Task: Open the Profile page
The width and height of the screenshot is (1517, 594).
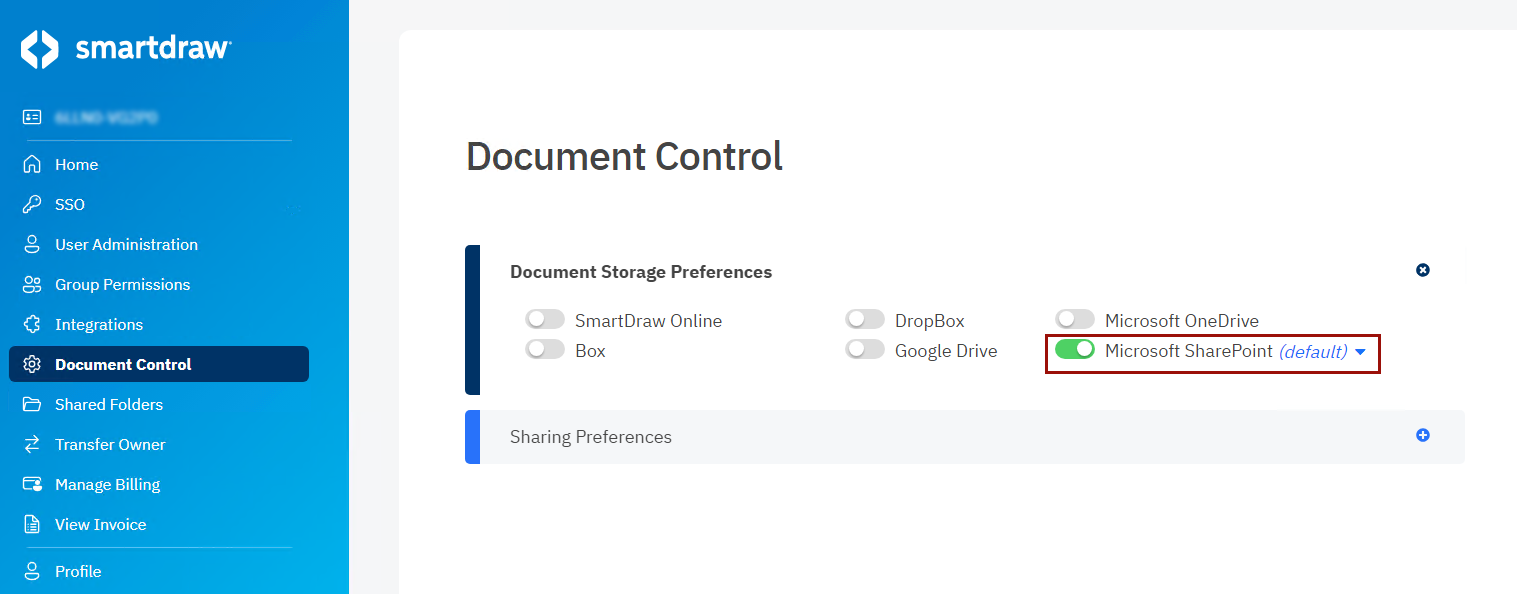Action: tap(30, 571)
